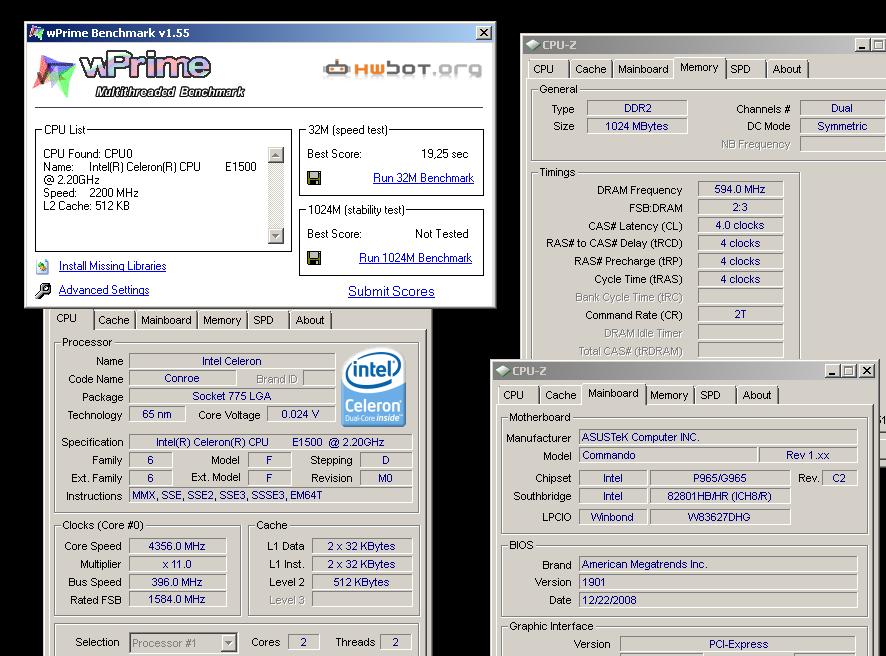Open Install Missing Libraries link

(112, 266)
